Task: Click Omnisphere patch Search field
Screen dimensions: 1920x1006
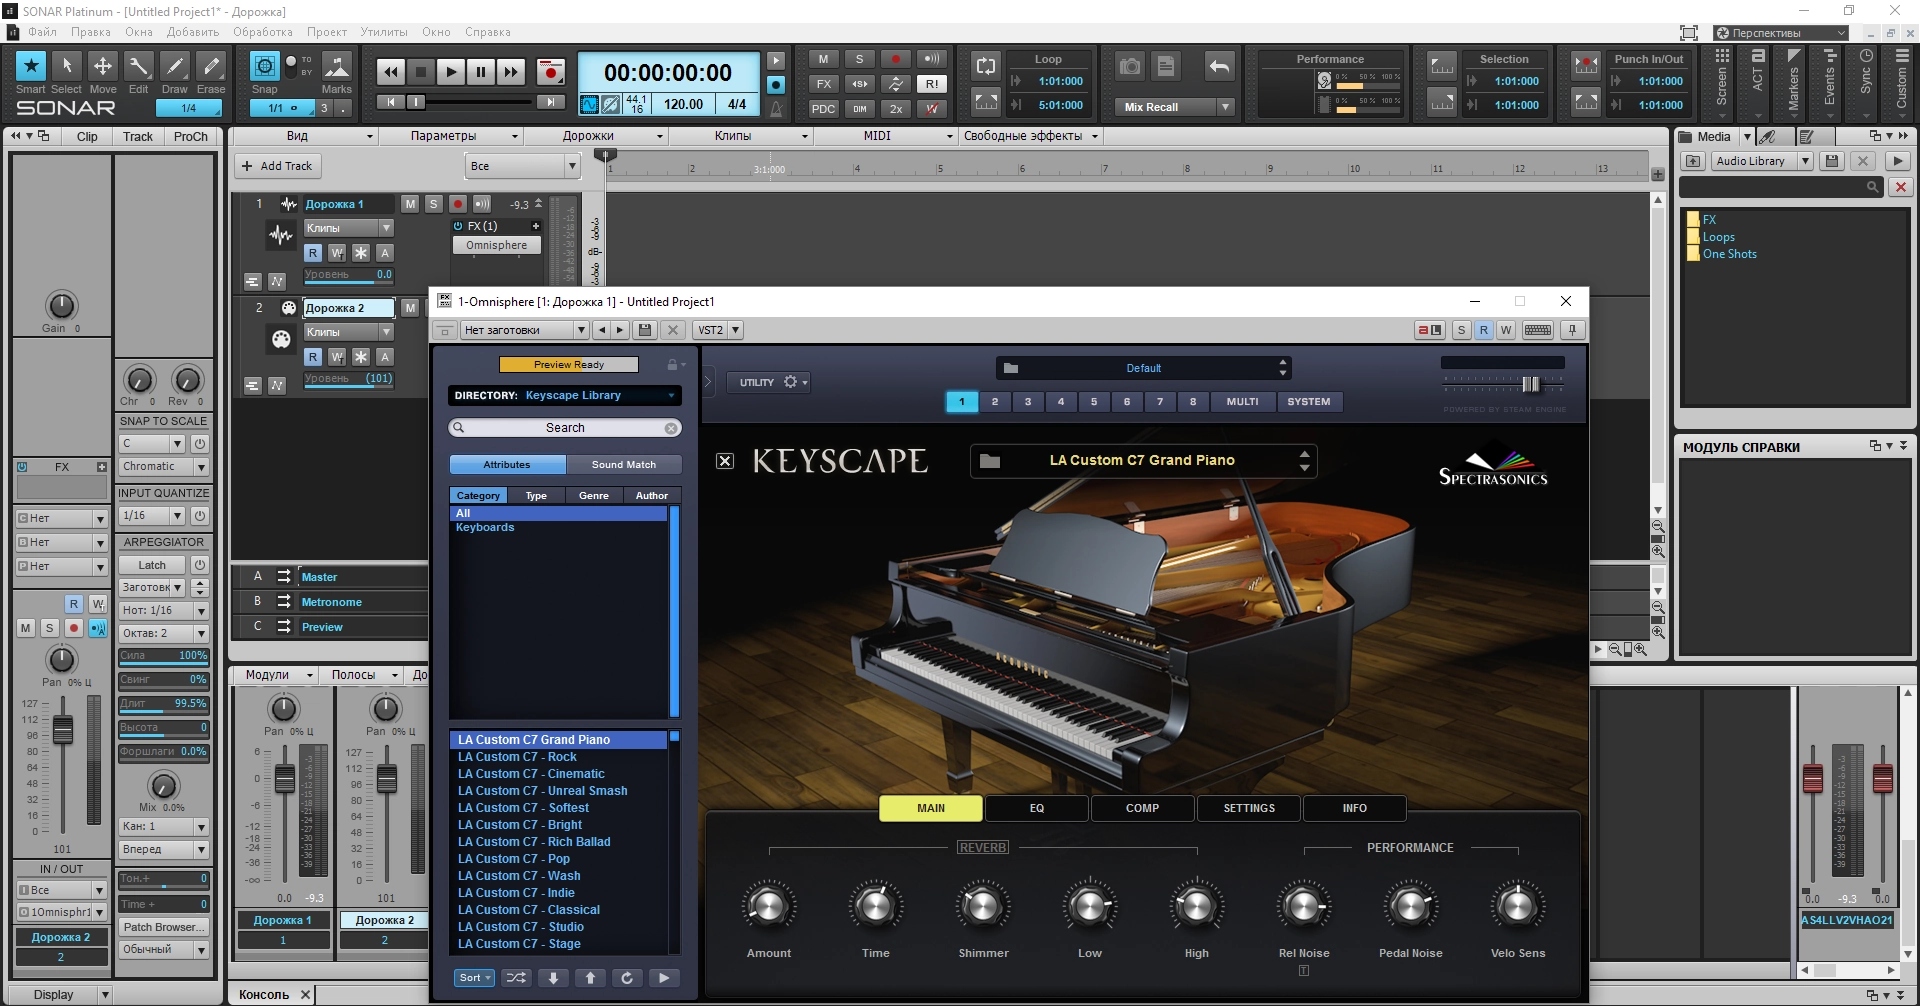Action: tap(565, 428)
